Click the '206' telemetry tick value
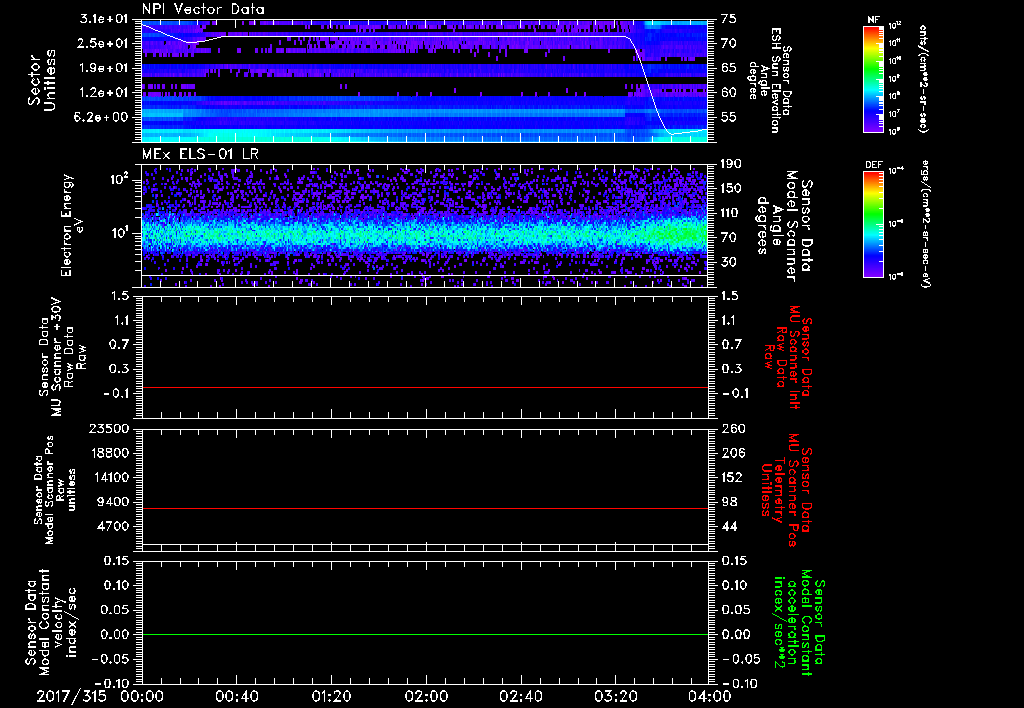The width and height of the screenshot is (1024, 708). tap(731, 453)
